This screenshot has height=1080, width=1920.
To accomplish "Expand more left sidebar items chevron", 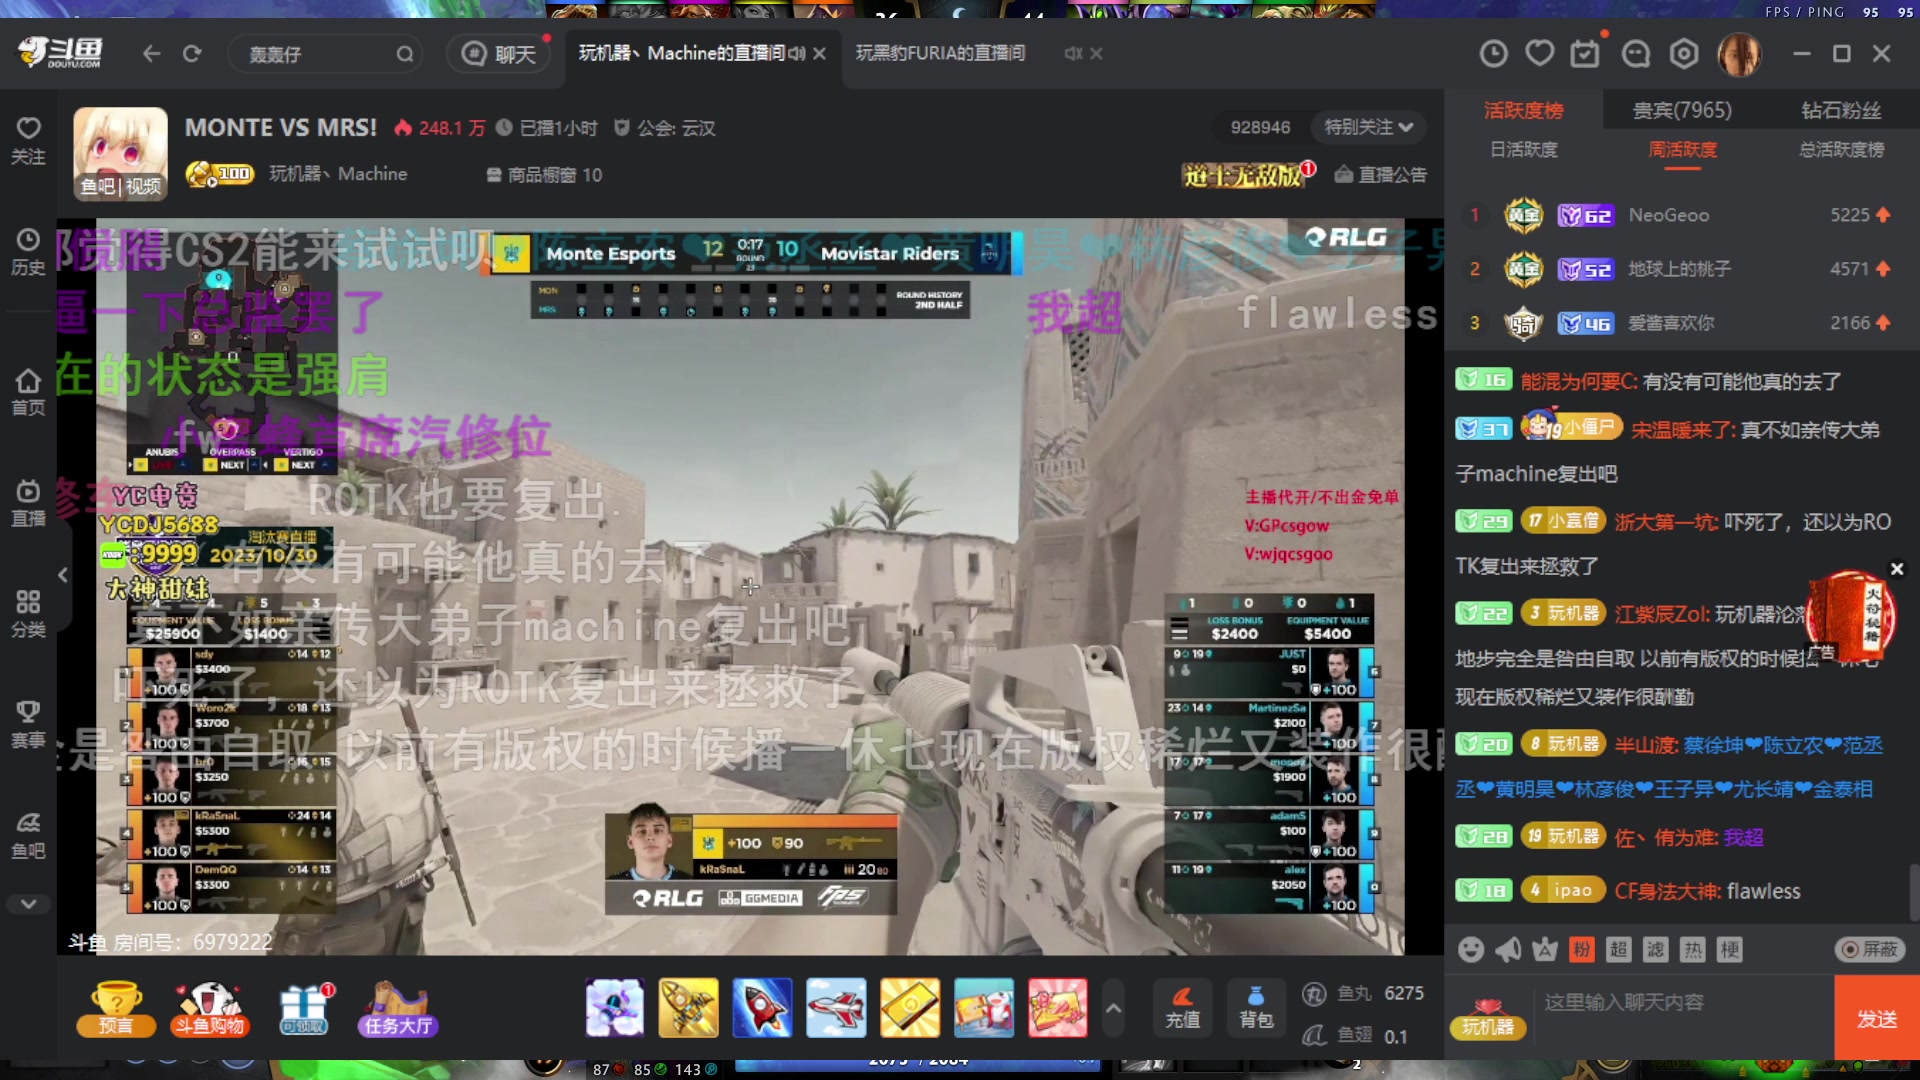I will coord(28,904).
